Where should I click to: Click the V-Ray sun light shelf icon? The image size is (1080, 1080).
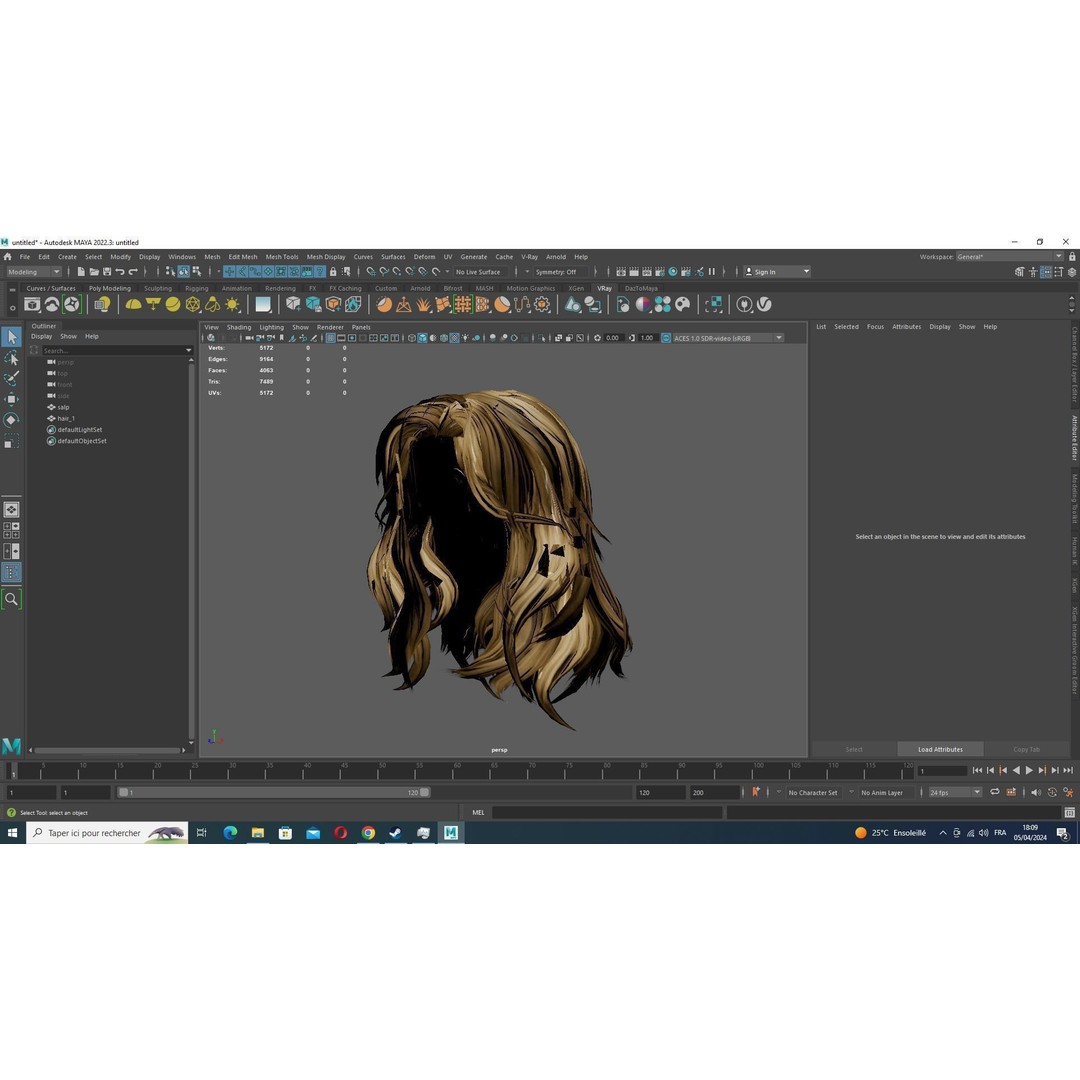click(x=233, y=304)
